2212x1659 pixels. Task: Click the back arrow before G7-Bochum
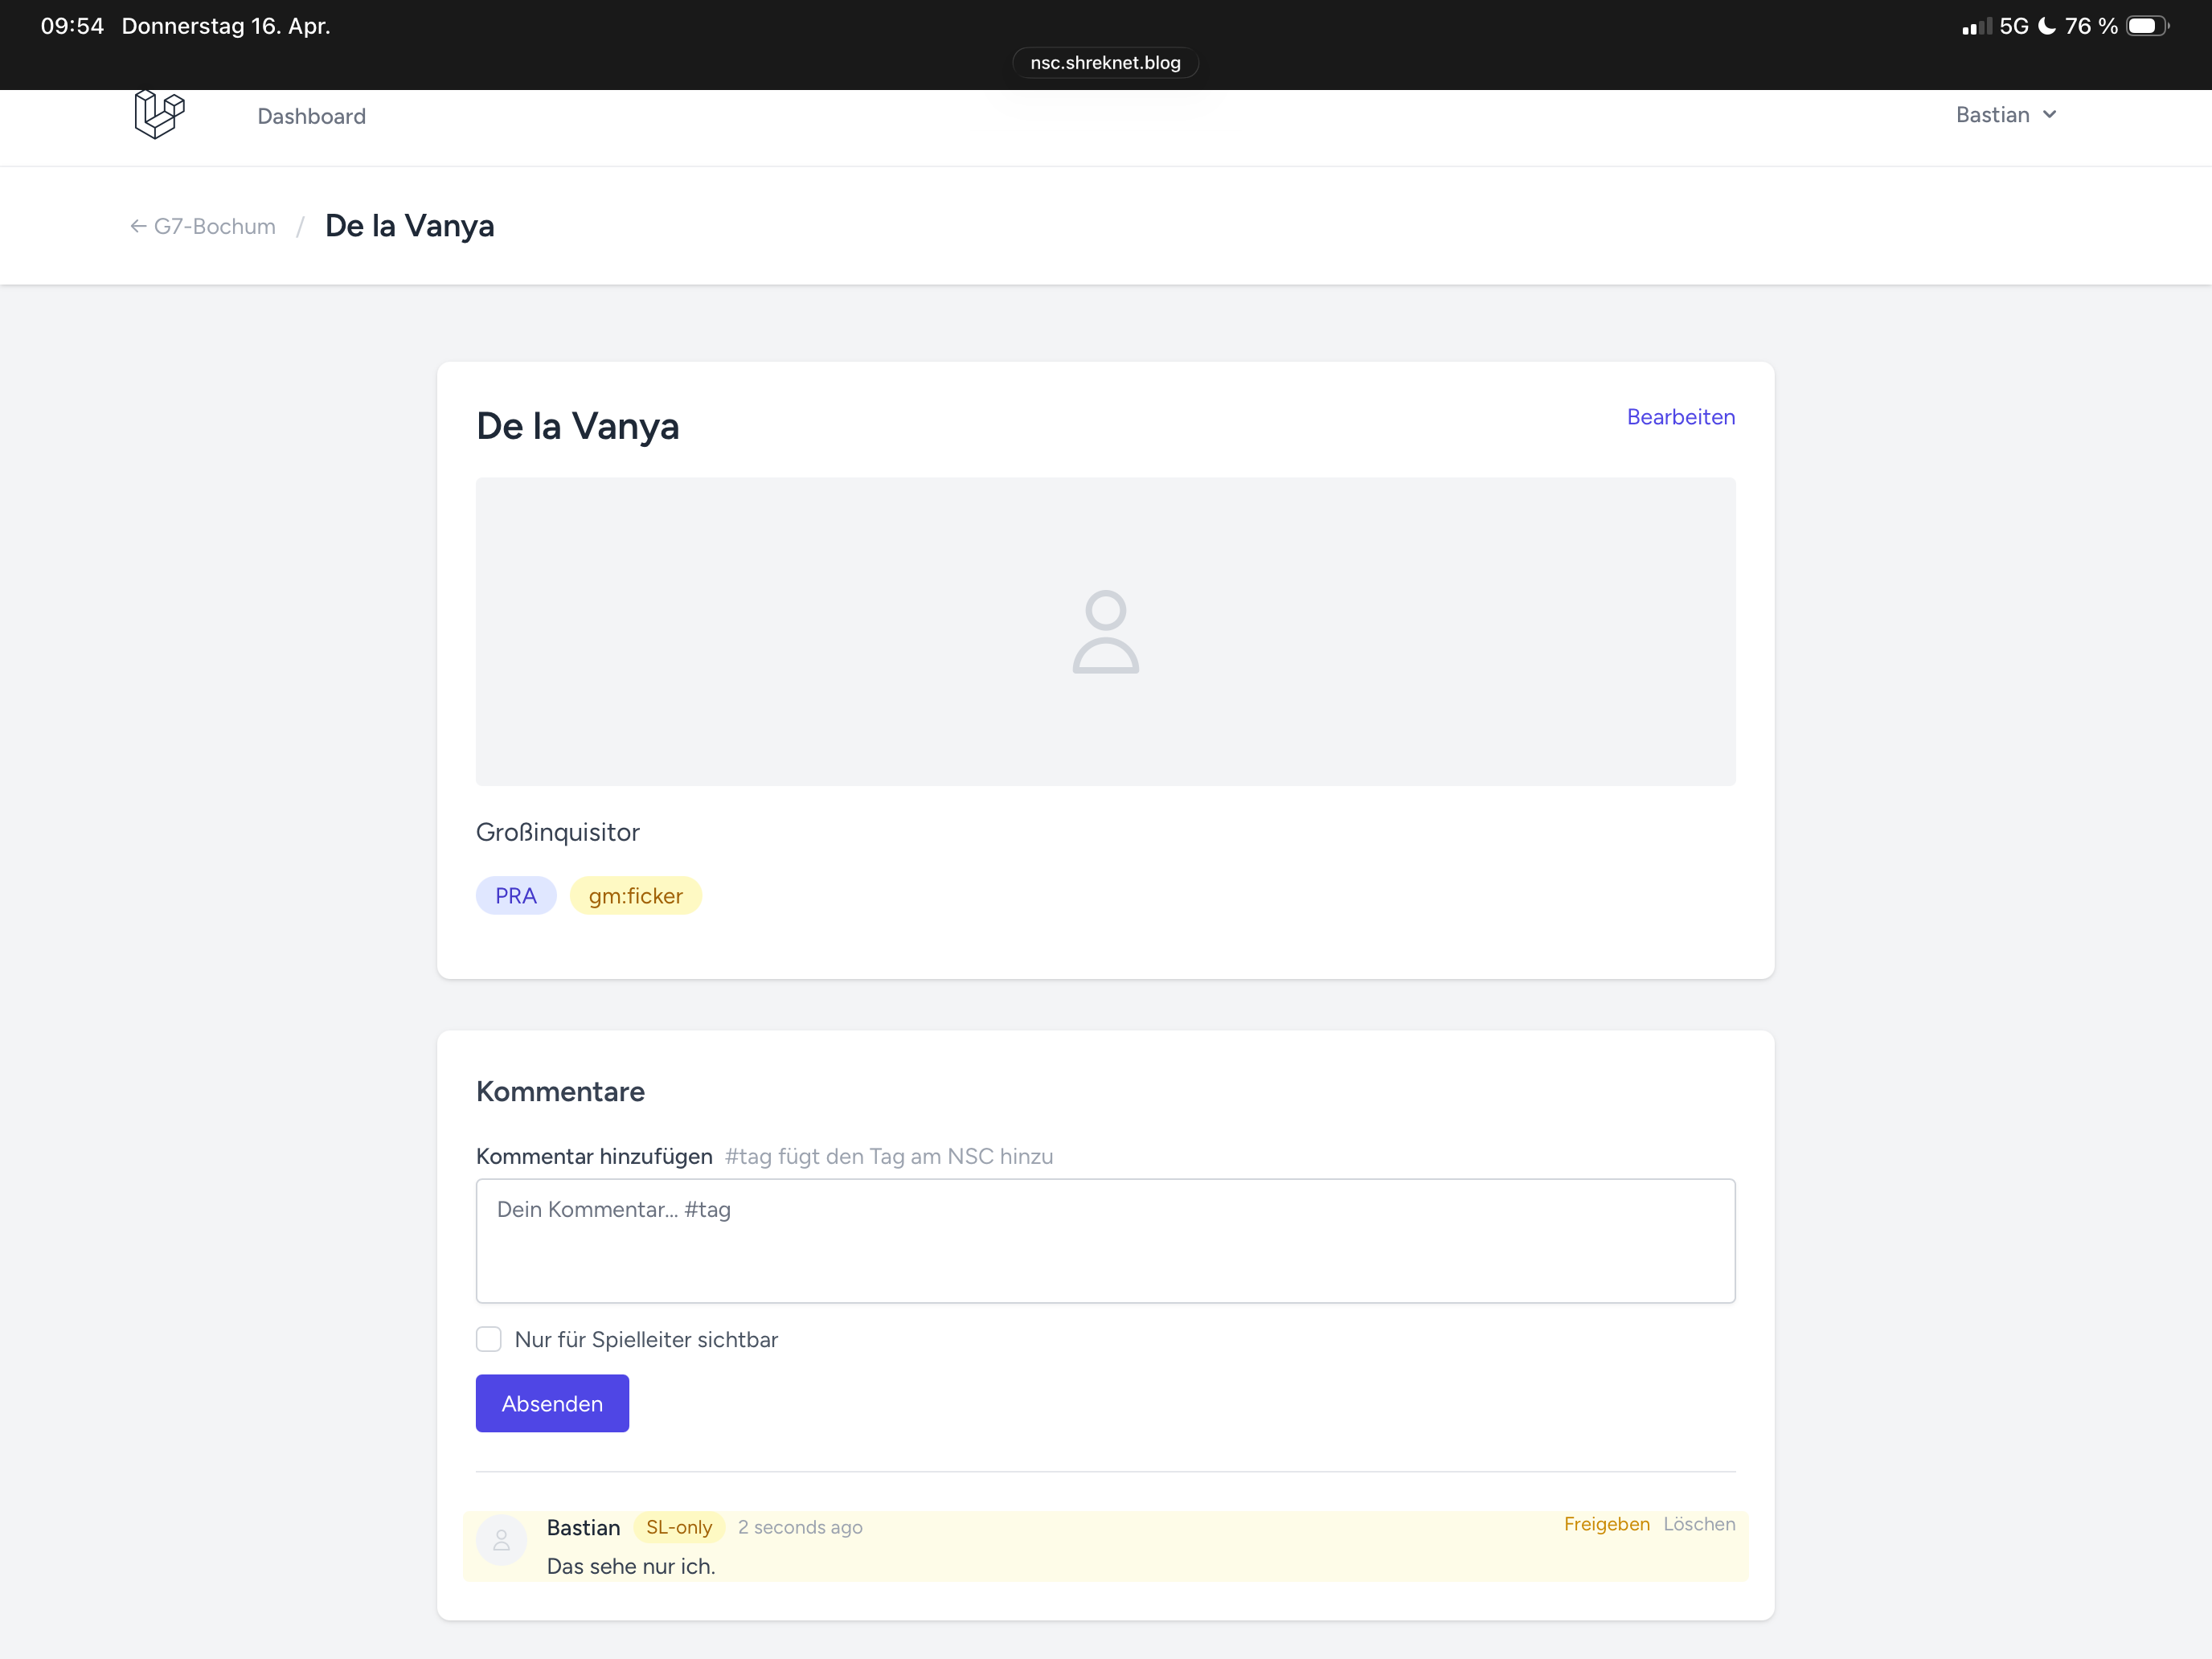pos(138,226)
